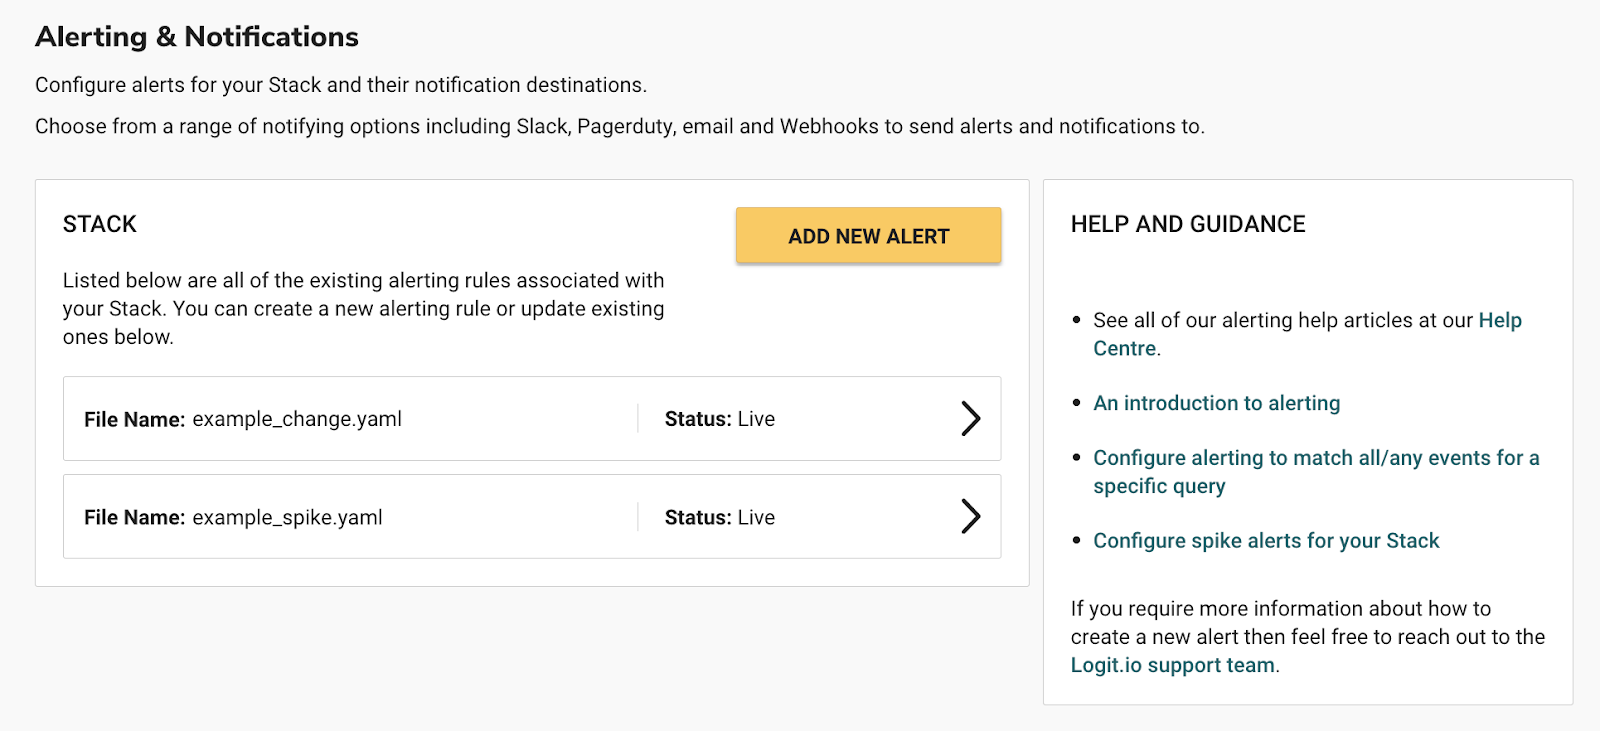
Task: Click the STACK panel heading
Action: pos(100,224)
